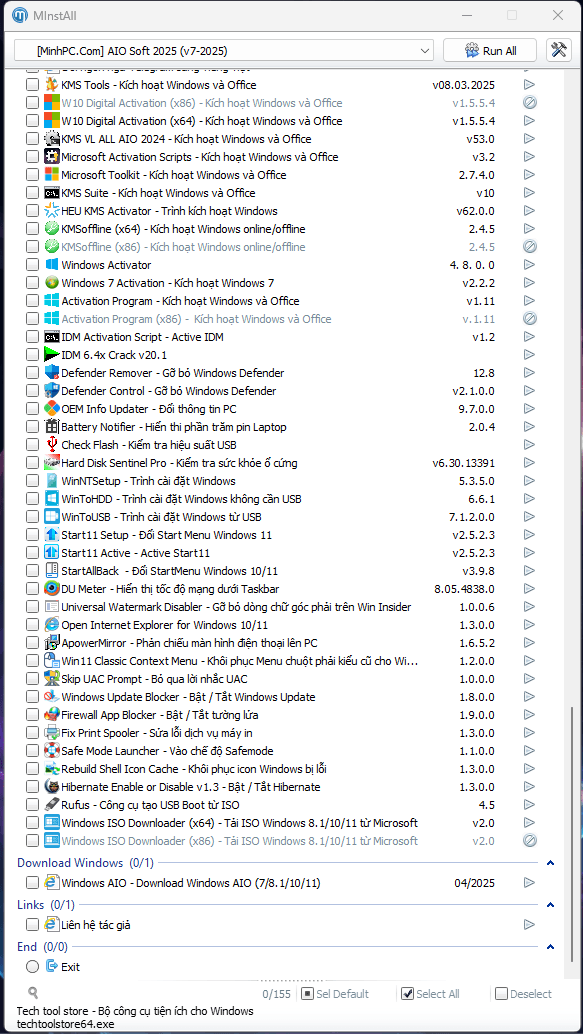Viewport: 583px width, 1034px height.
Task: Run KMS Tools with its play arrow
Action: [x=529, y=85]
